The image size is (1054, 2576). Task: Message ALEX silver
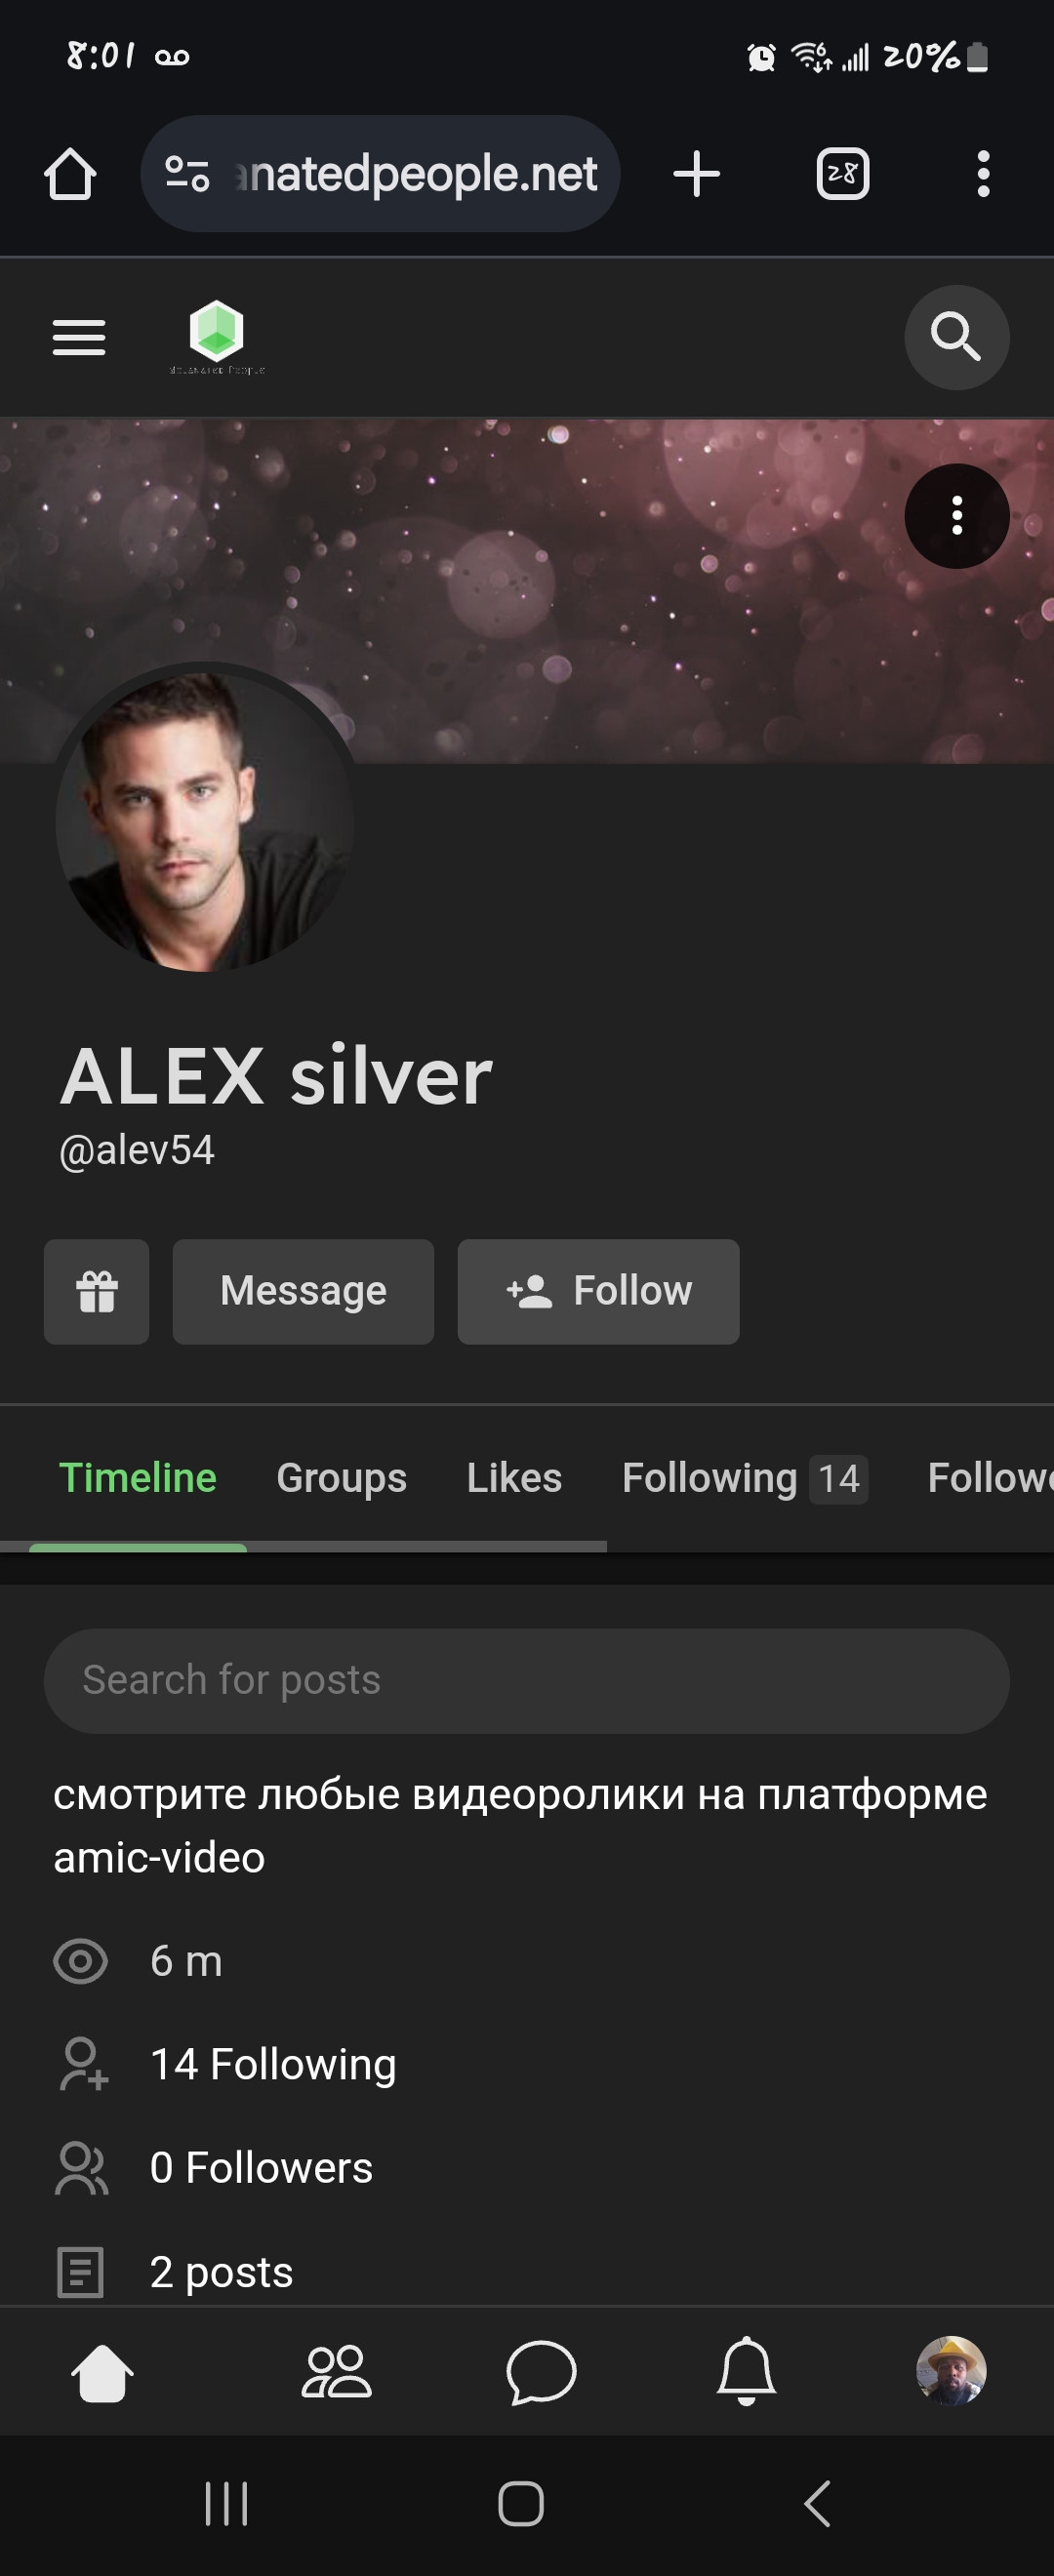tap(303, 1291)
